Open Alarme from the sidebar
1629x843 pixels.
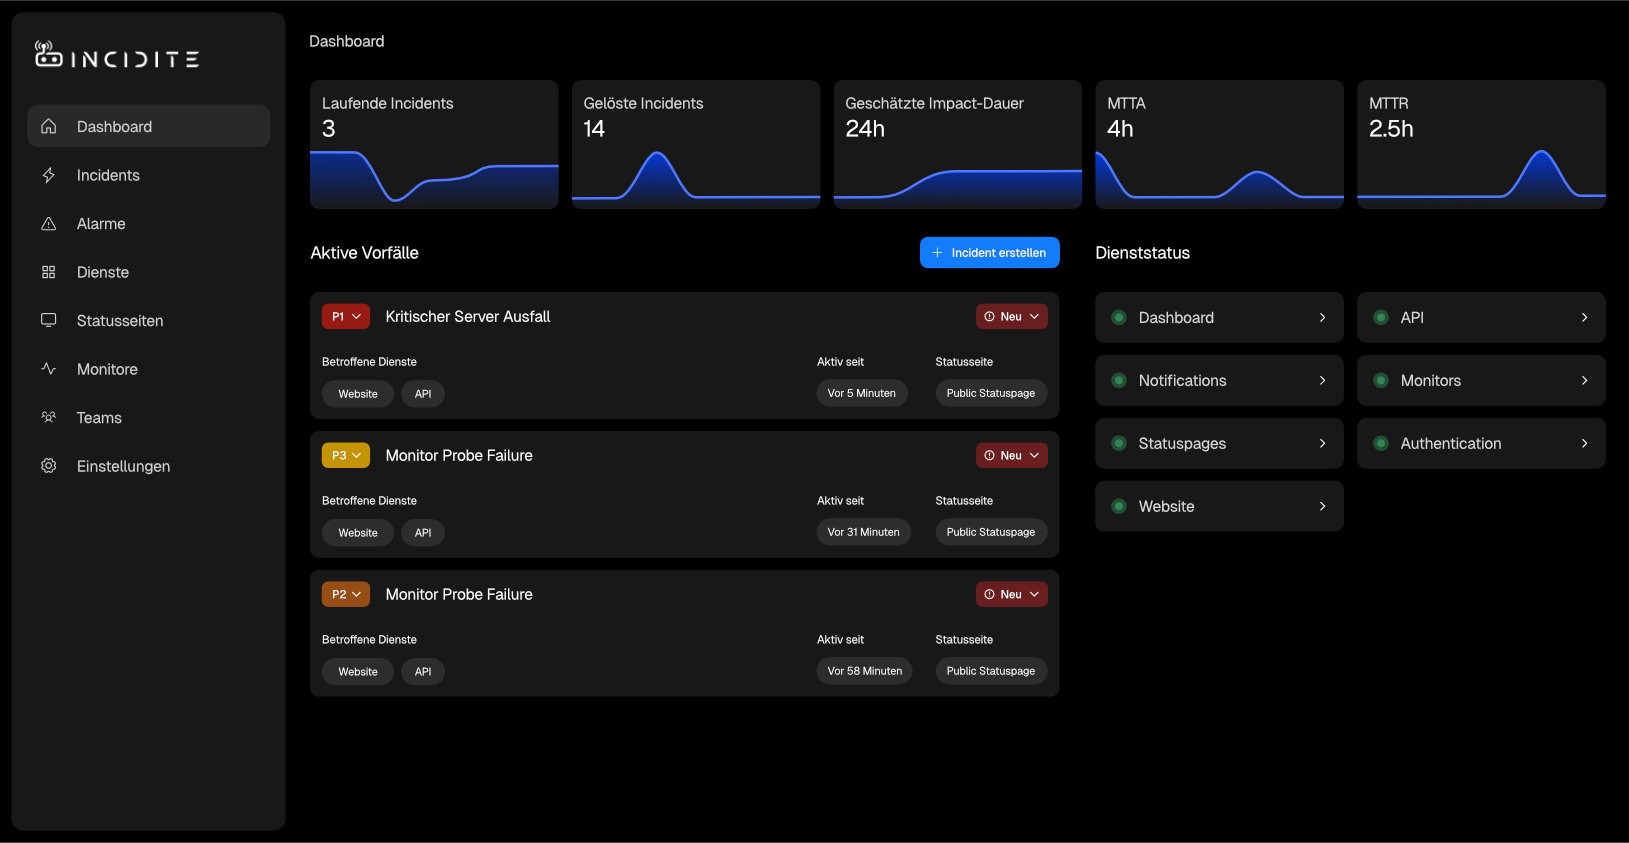click(148, 224)
